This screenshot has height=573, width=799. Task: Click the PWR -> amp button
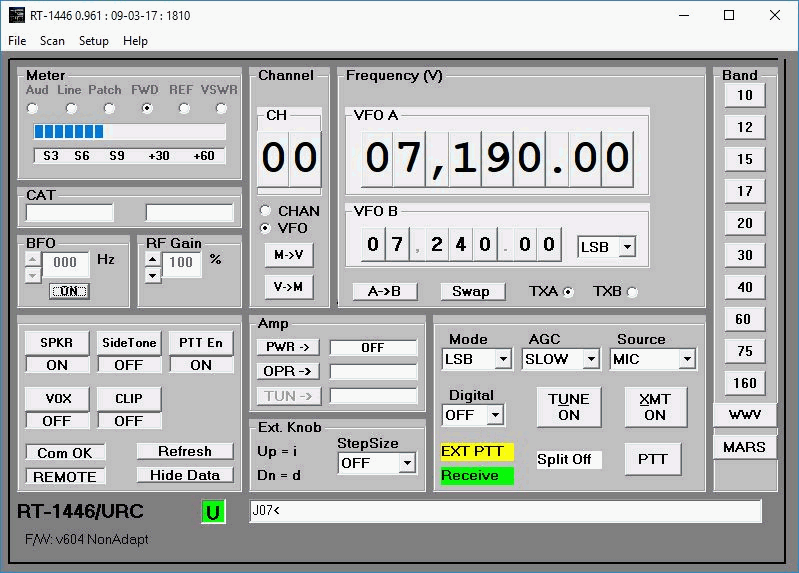click(287, 347)
